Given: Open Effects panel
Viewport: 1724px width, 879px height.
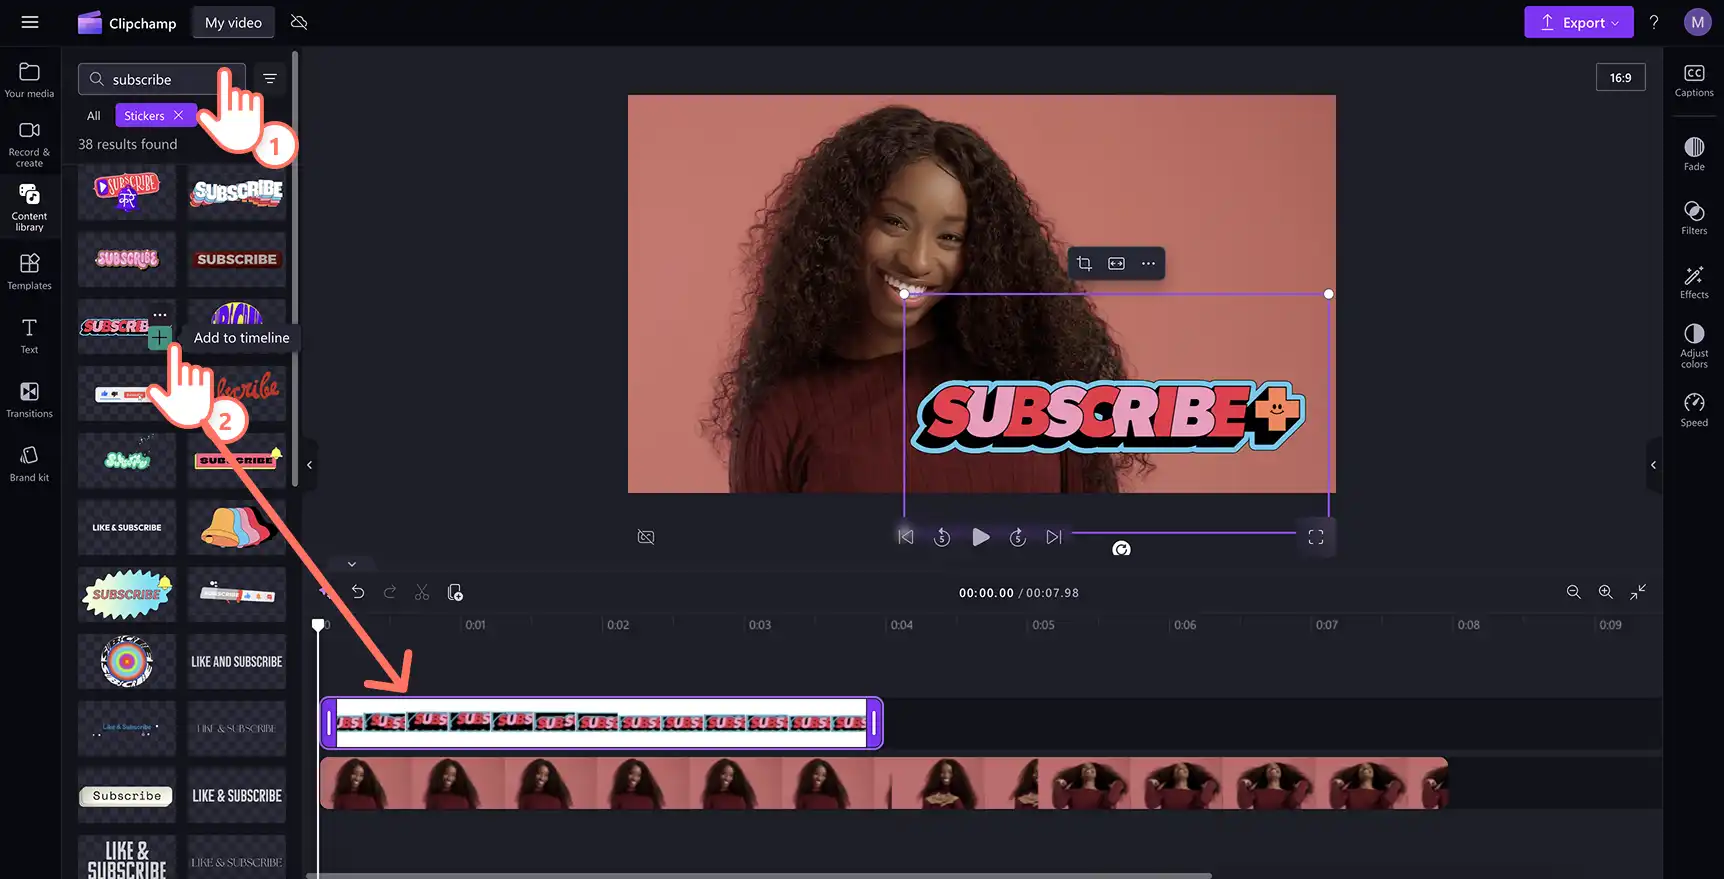Looking at the screenshot, I should 1694,282.
